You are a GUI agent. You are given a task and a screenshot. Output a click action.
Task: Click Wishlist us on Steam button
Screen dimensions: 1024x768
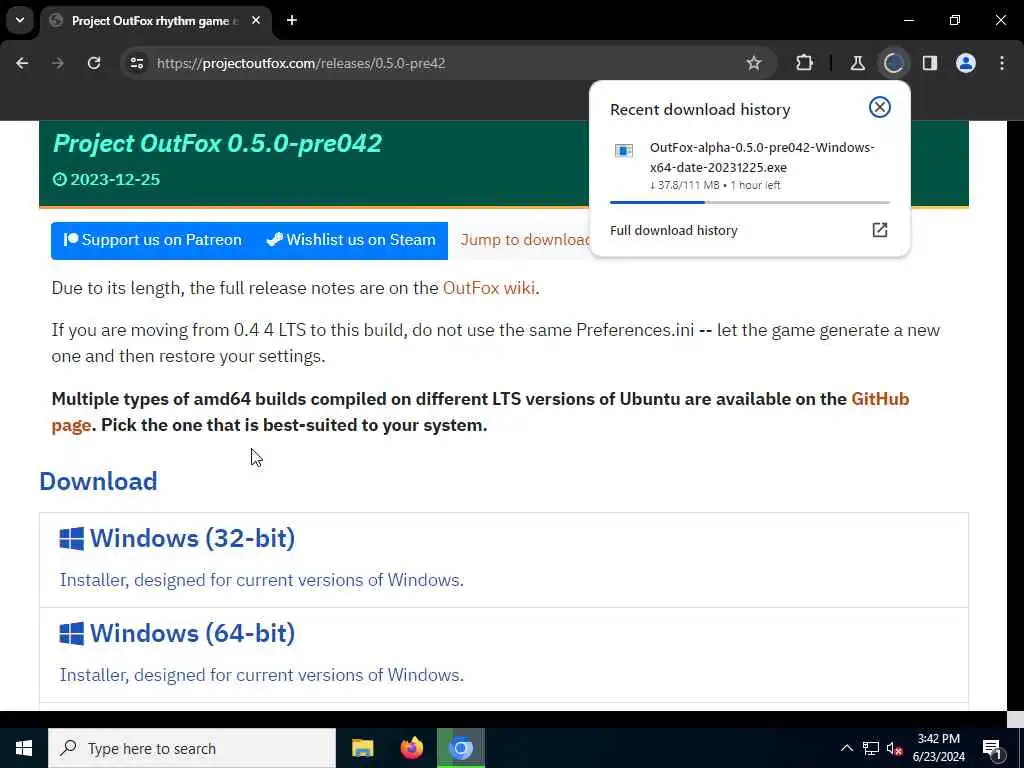[x=351, y=240]
